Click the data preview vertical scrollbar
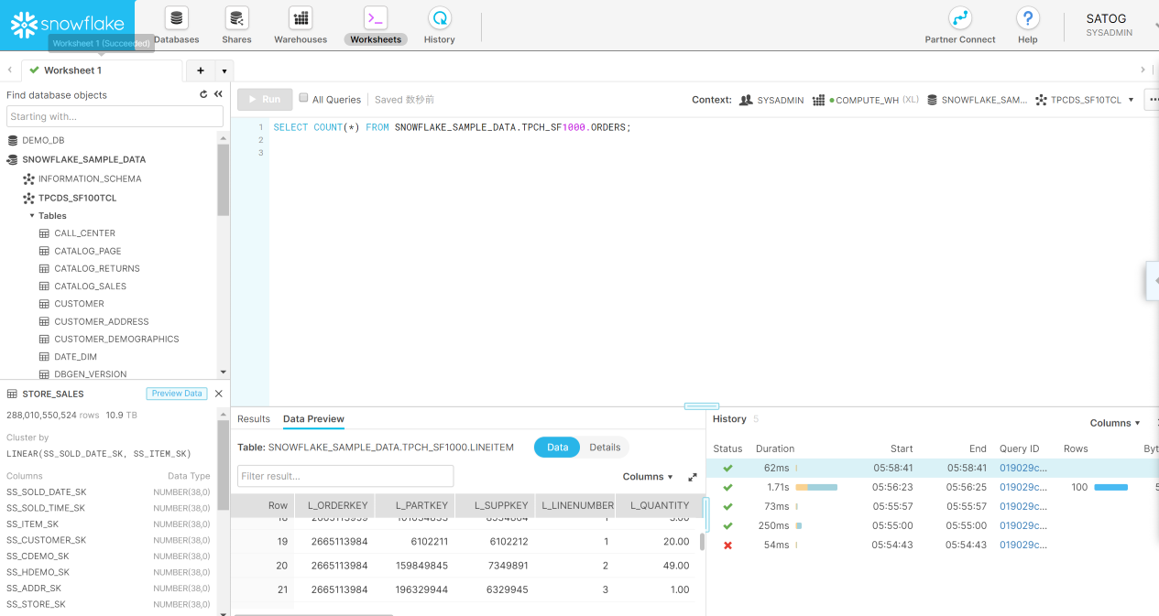Screen dimensions: 1159x616 click(x=701, y=542)
